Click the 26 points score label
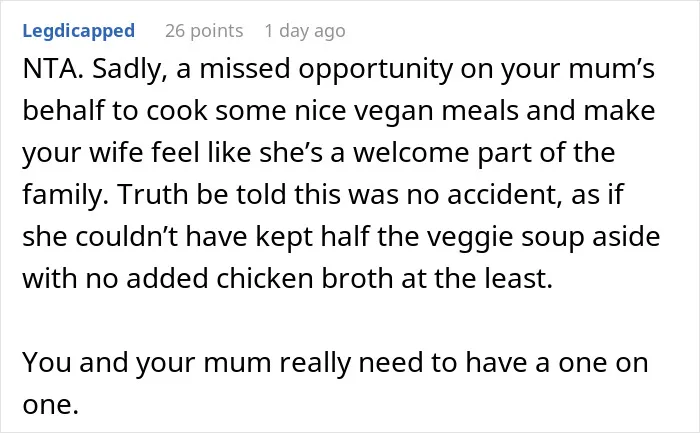Viewport: 700px width, 433px height. coord(204,31)
